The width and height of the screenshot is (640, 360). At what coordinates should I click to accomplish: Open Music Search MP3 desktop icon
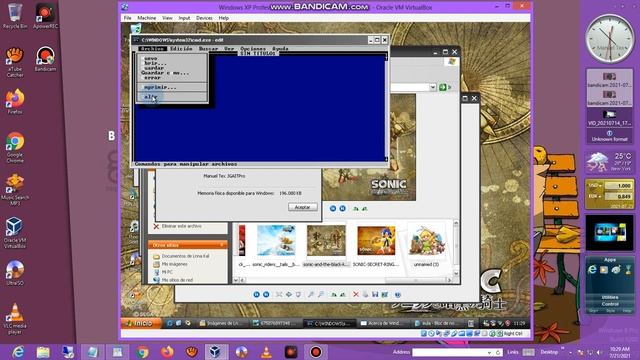click(15, 190)
